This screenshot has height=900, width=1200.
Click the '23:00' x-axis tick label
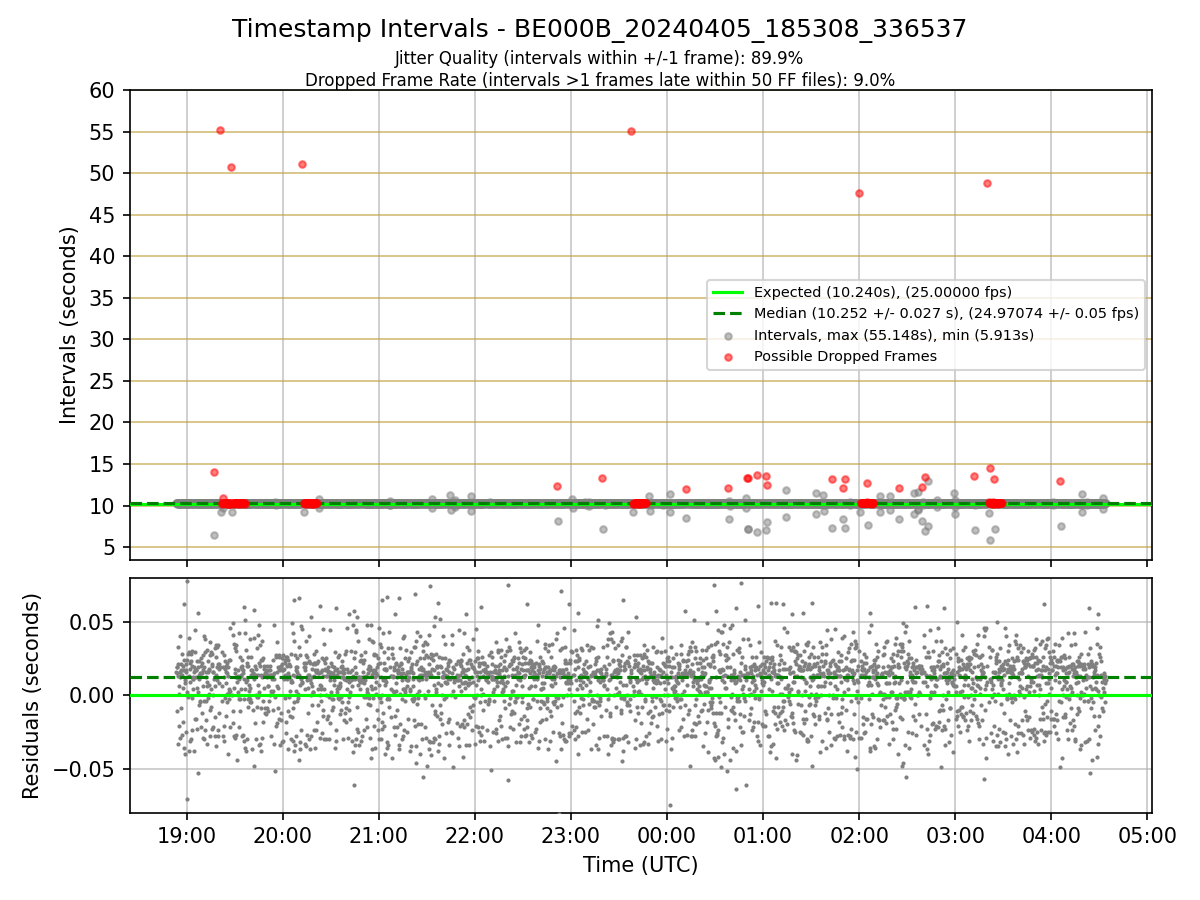571,834
